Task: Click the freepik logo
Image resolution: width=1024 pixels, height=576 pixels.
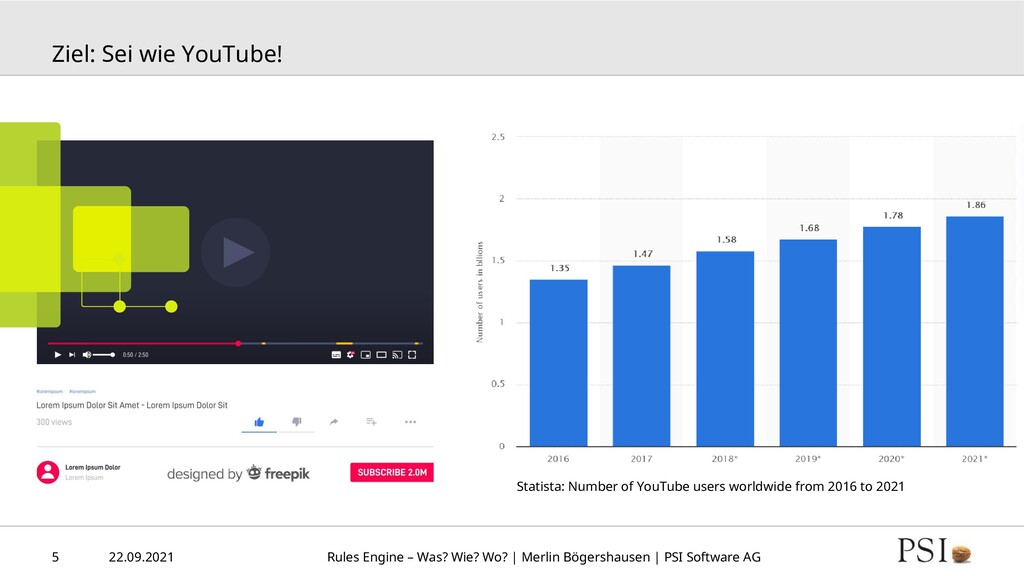Action: coord(278,473)
